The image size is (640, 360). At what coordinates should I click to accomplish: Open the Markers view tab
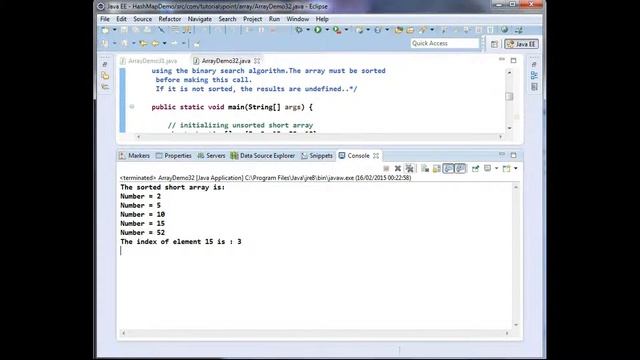[x=135, y=156]
